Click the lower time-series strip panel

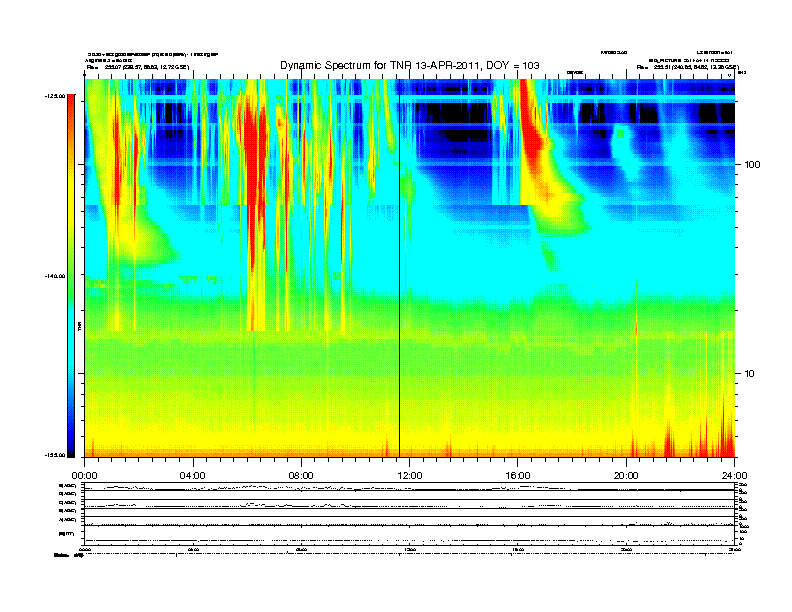(x=410, y=514)
